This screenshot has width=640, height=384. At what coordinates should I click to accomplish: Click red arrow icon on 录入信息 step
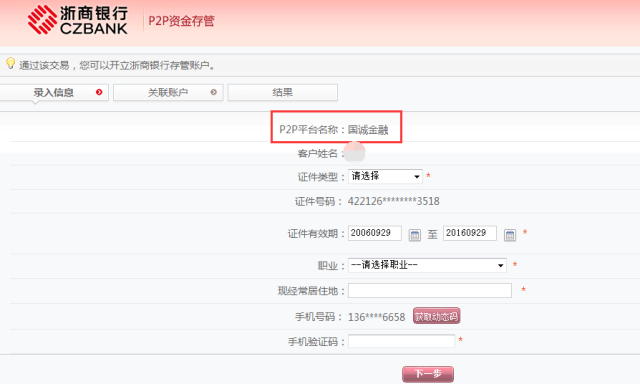[99, 92]
